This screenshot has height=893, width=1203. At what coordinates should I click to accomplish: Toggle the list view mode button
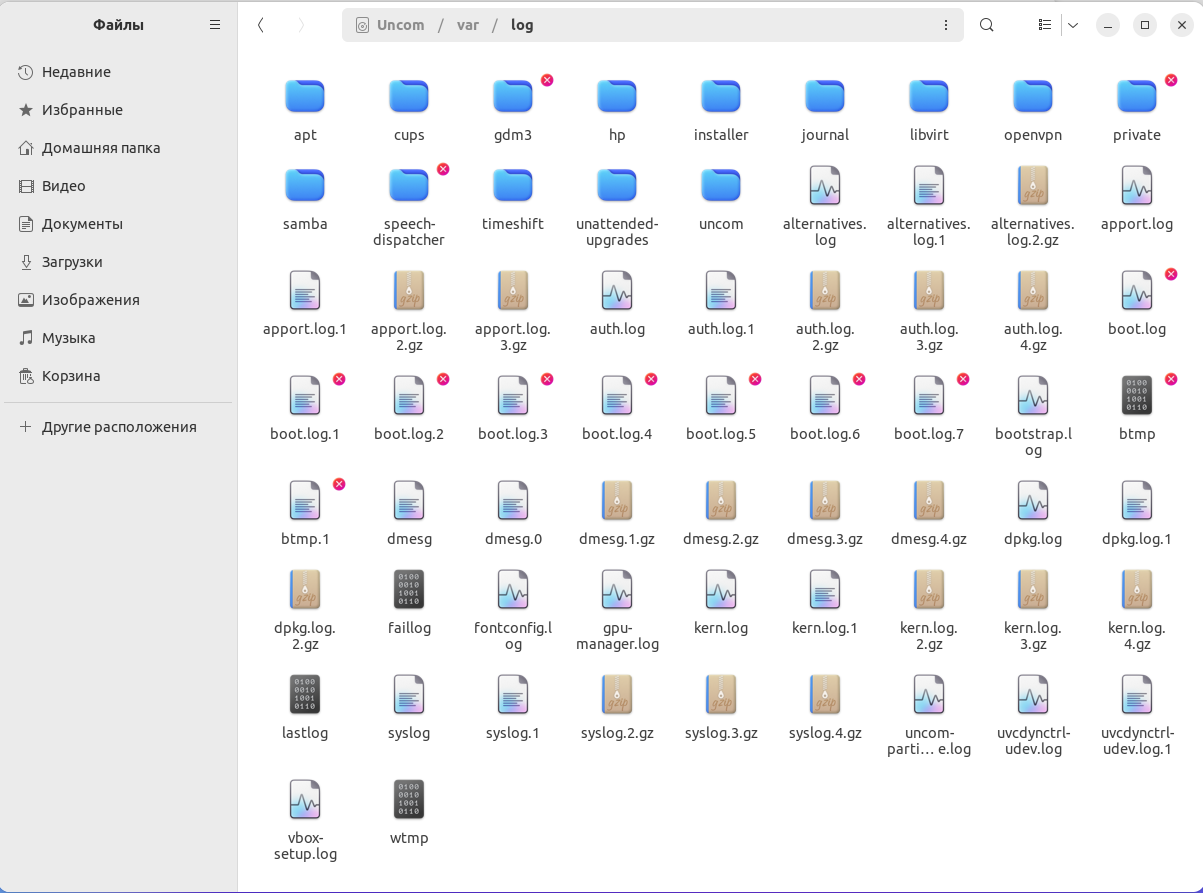(x=1045, y=25)
